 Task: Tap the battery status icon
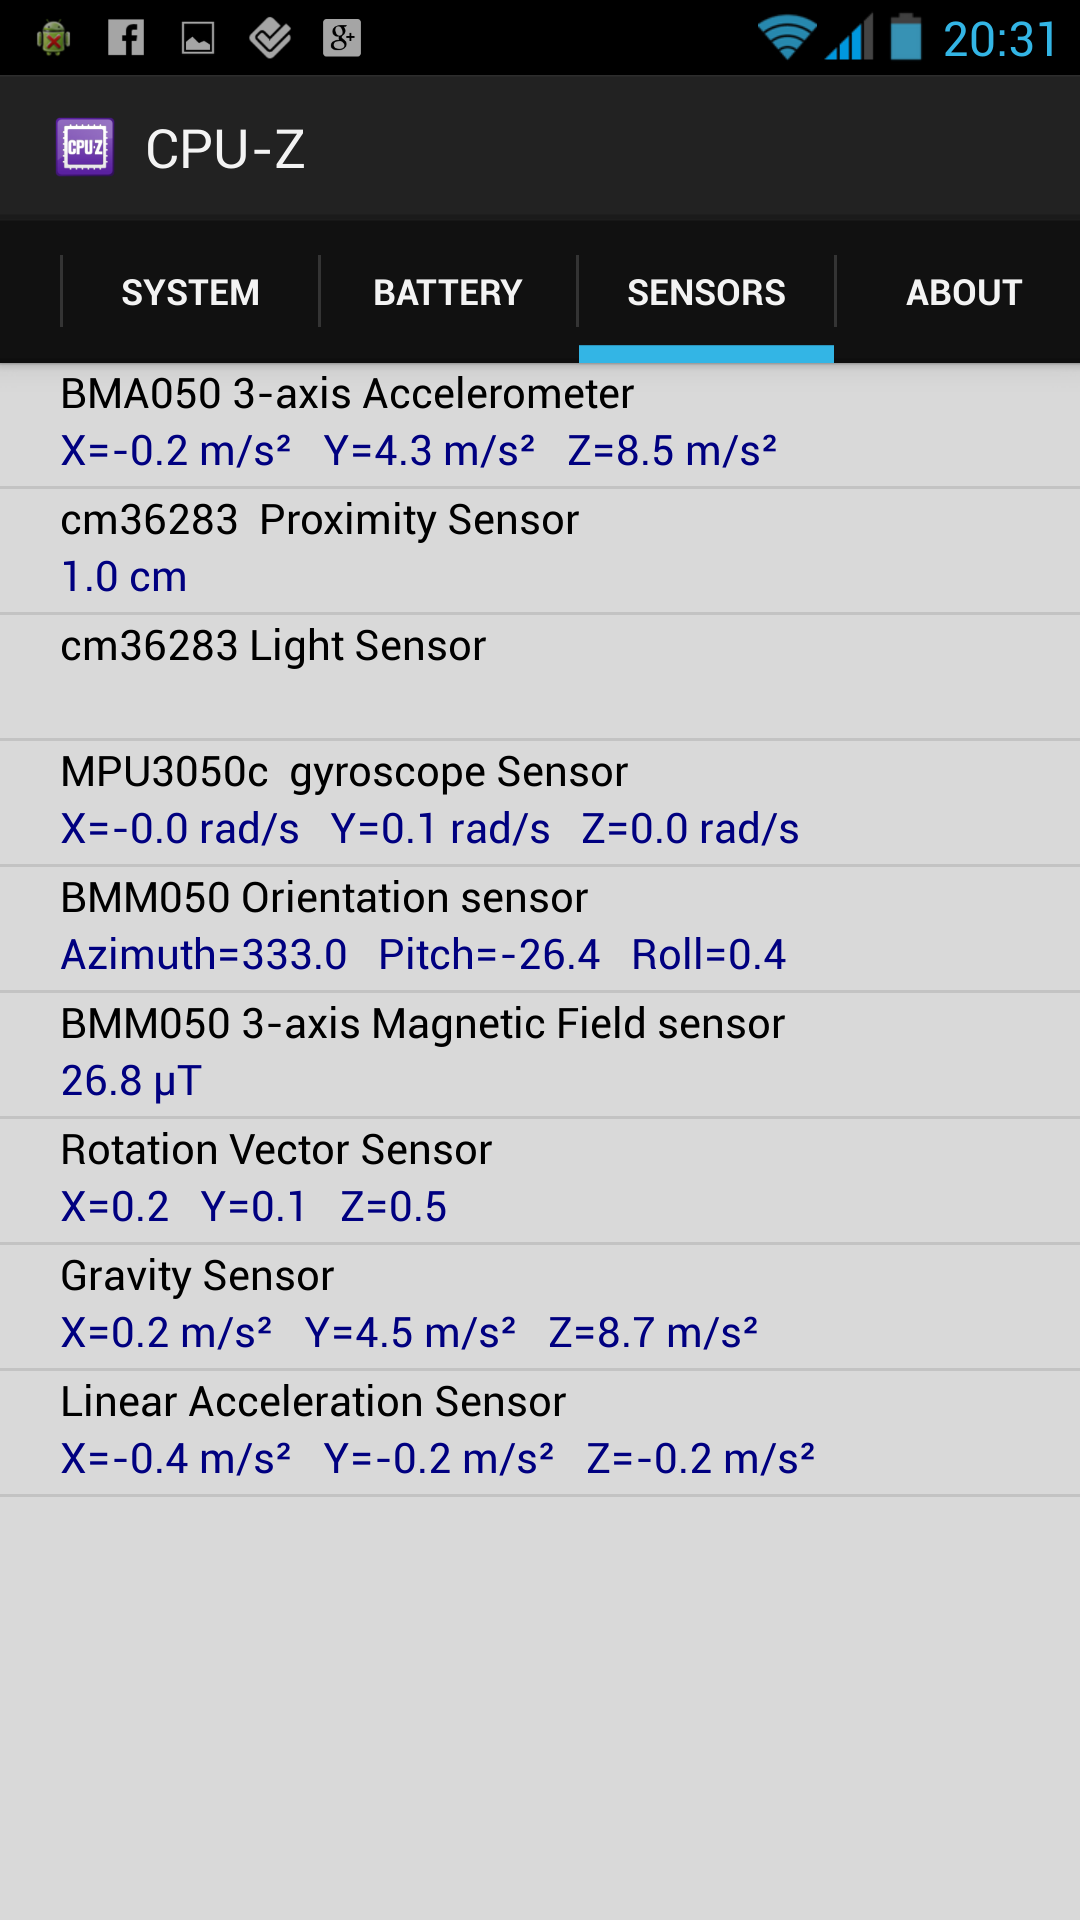pos(906,37)
